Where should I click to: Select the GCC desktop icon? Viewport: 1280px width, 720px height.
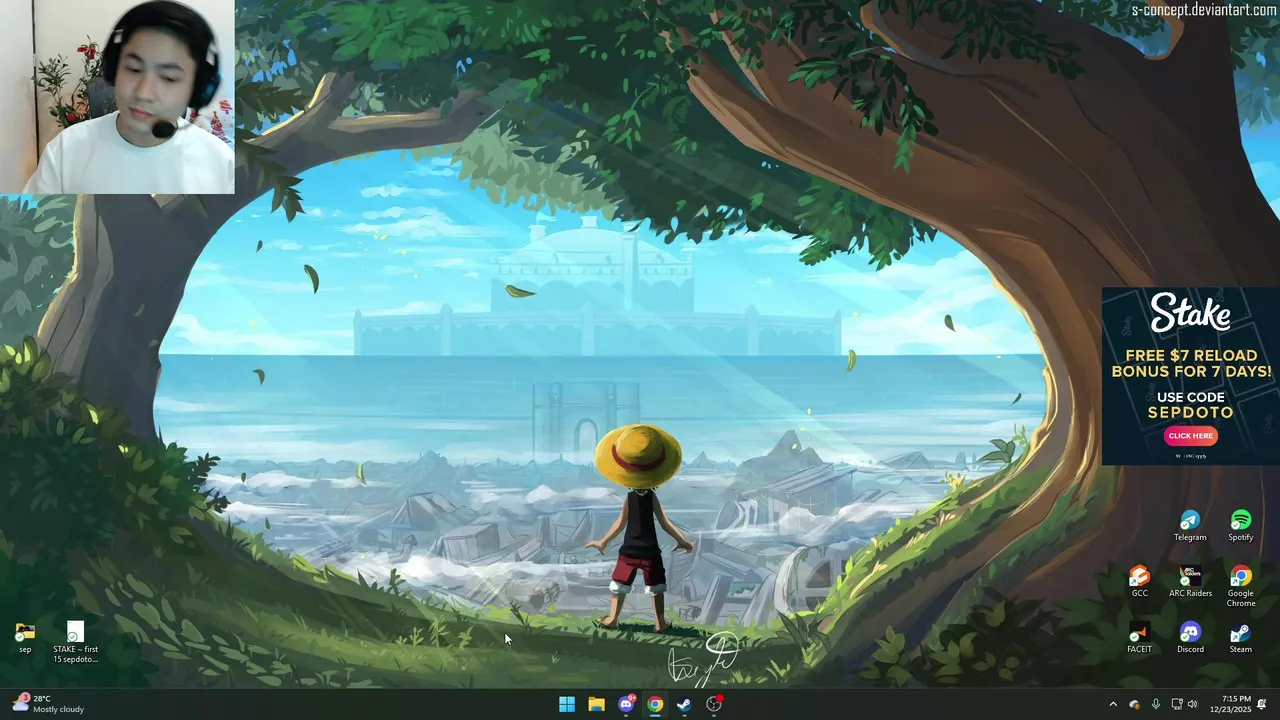(1139, 581)
